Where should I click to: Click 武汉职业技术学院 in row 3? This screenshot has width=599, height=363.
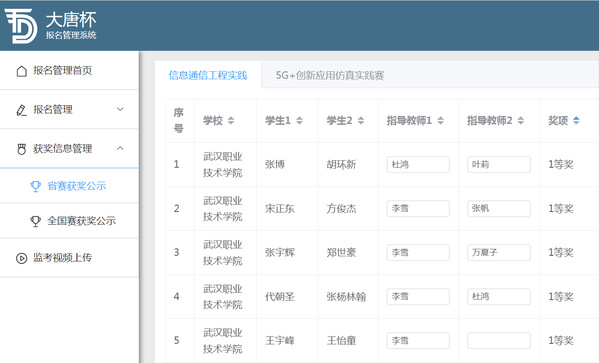click(x=222, y=253)
